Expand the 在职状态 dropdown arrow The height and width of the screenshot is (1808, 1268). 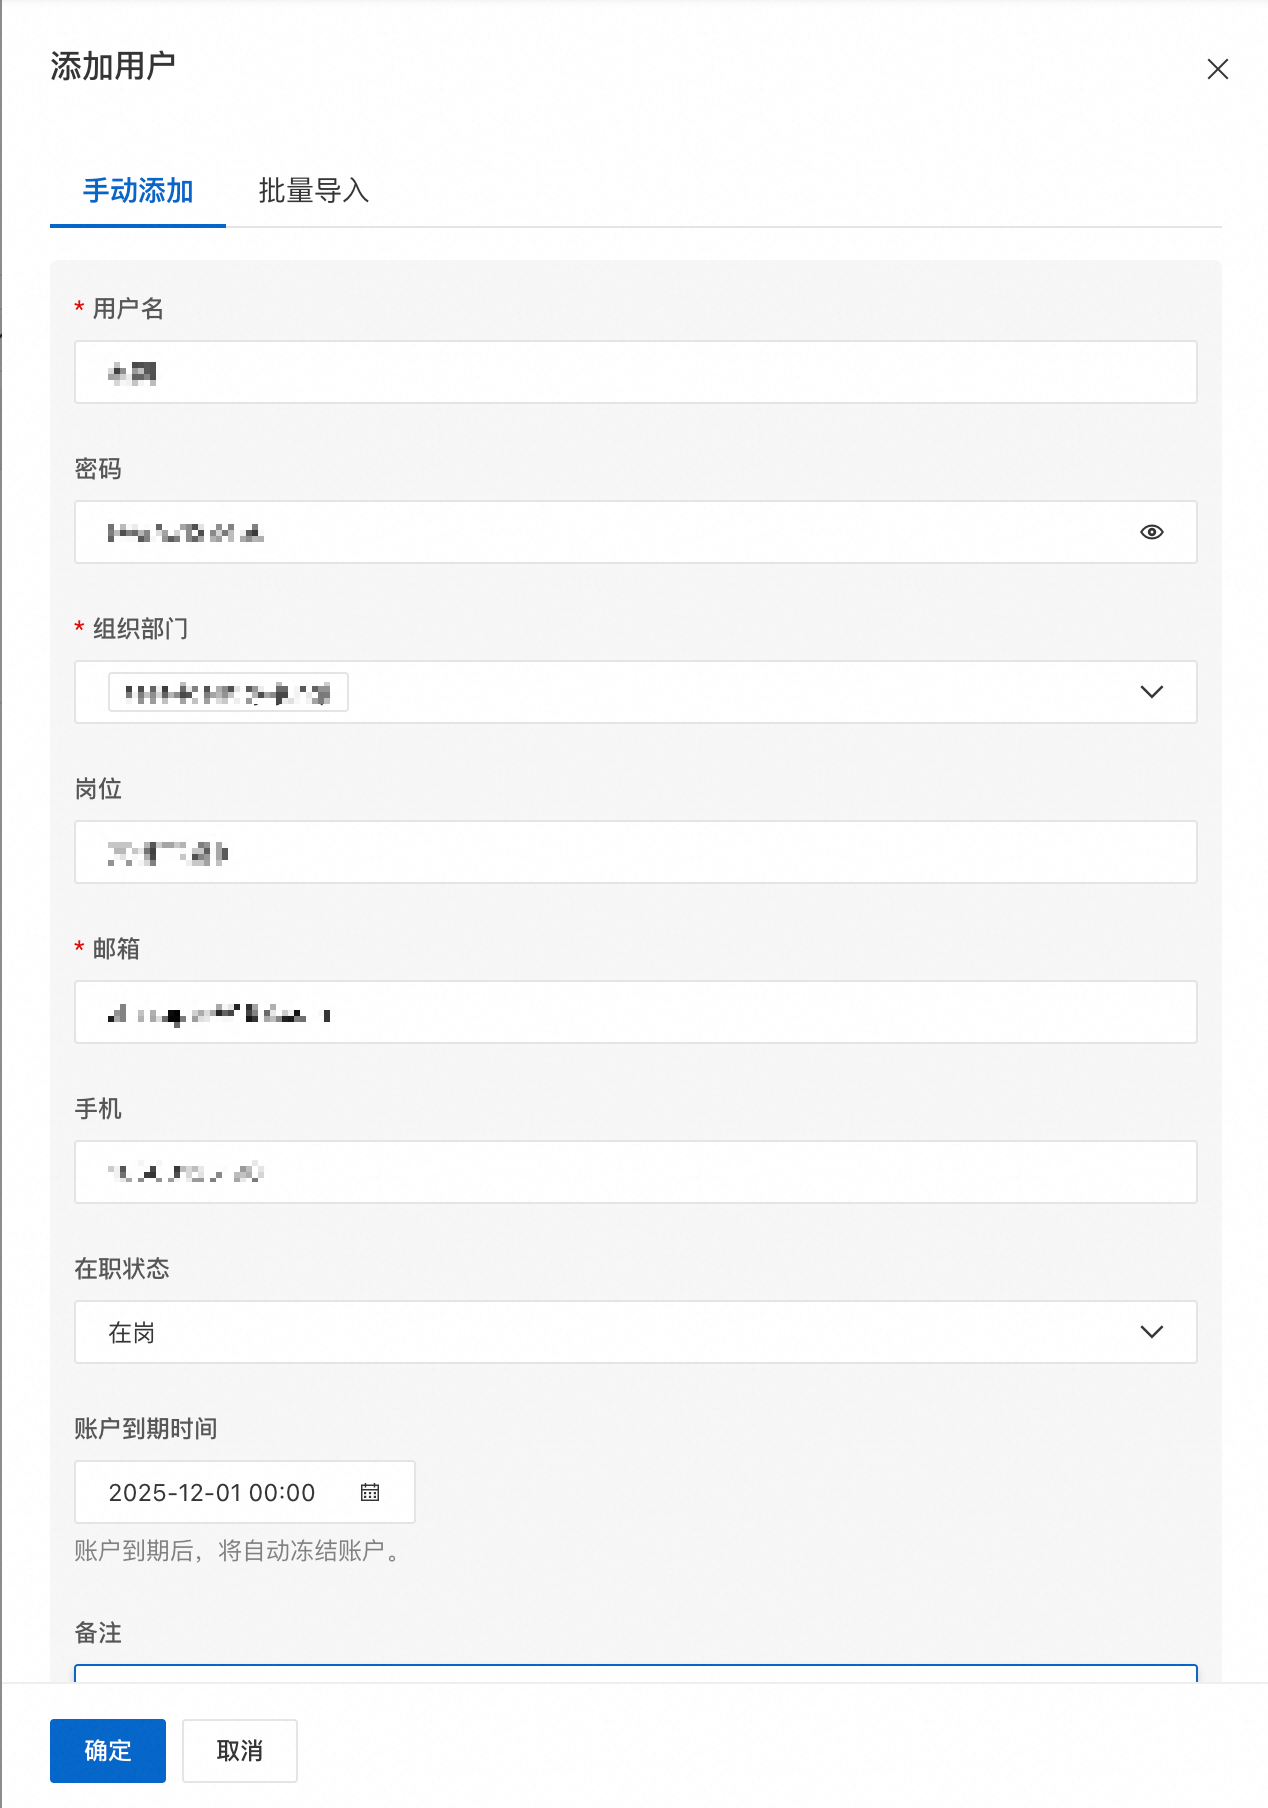point(1151,1332)
